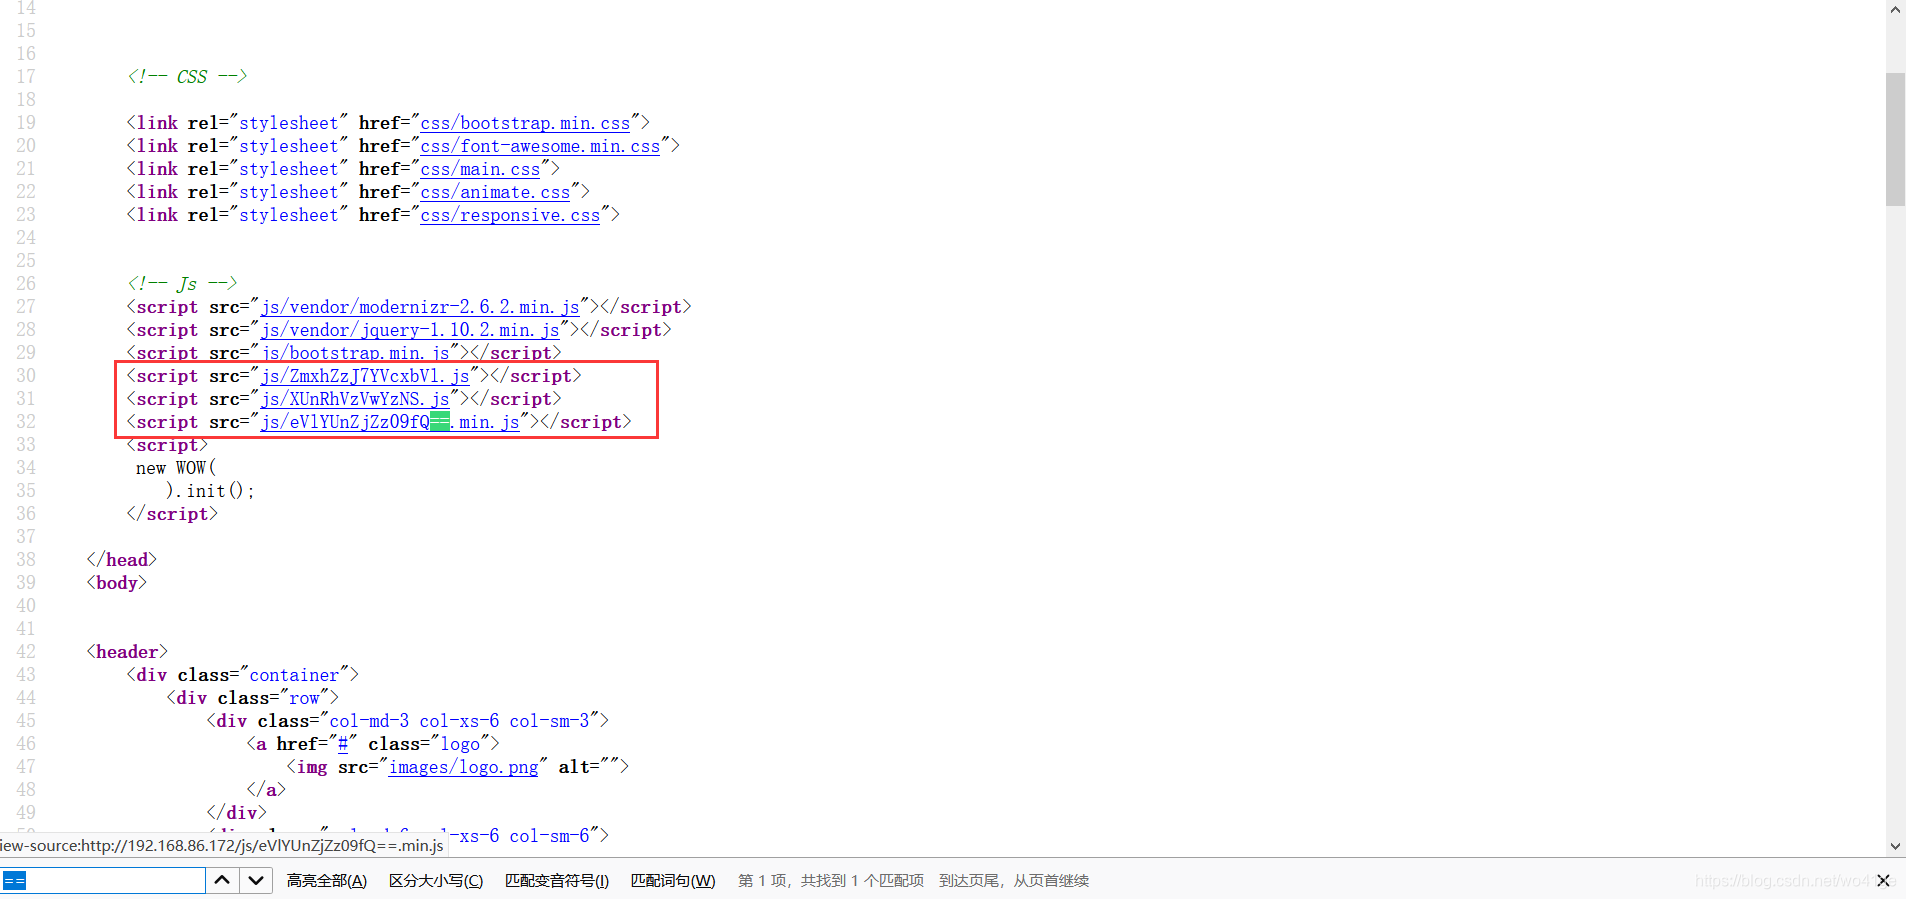Image resolution: width=1906 pixels, height=899 pixels.
Task: Toggle Highlight All (高亮全部) option
Action: coord(327,881)
